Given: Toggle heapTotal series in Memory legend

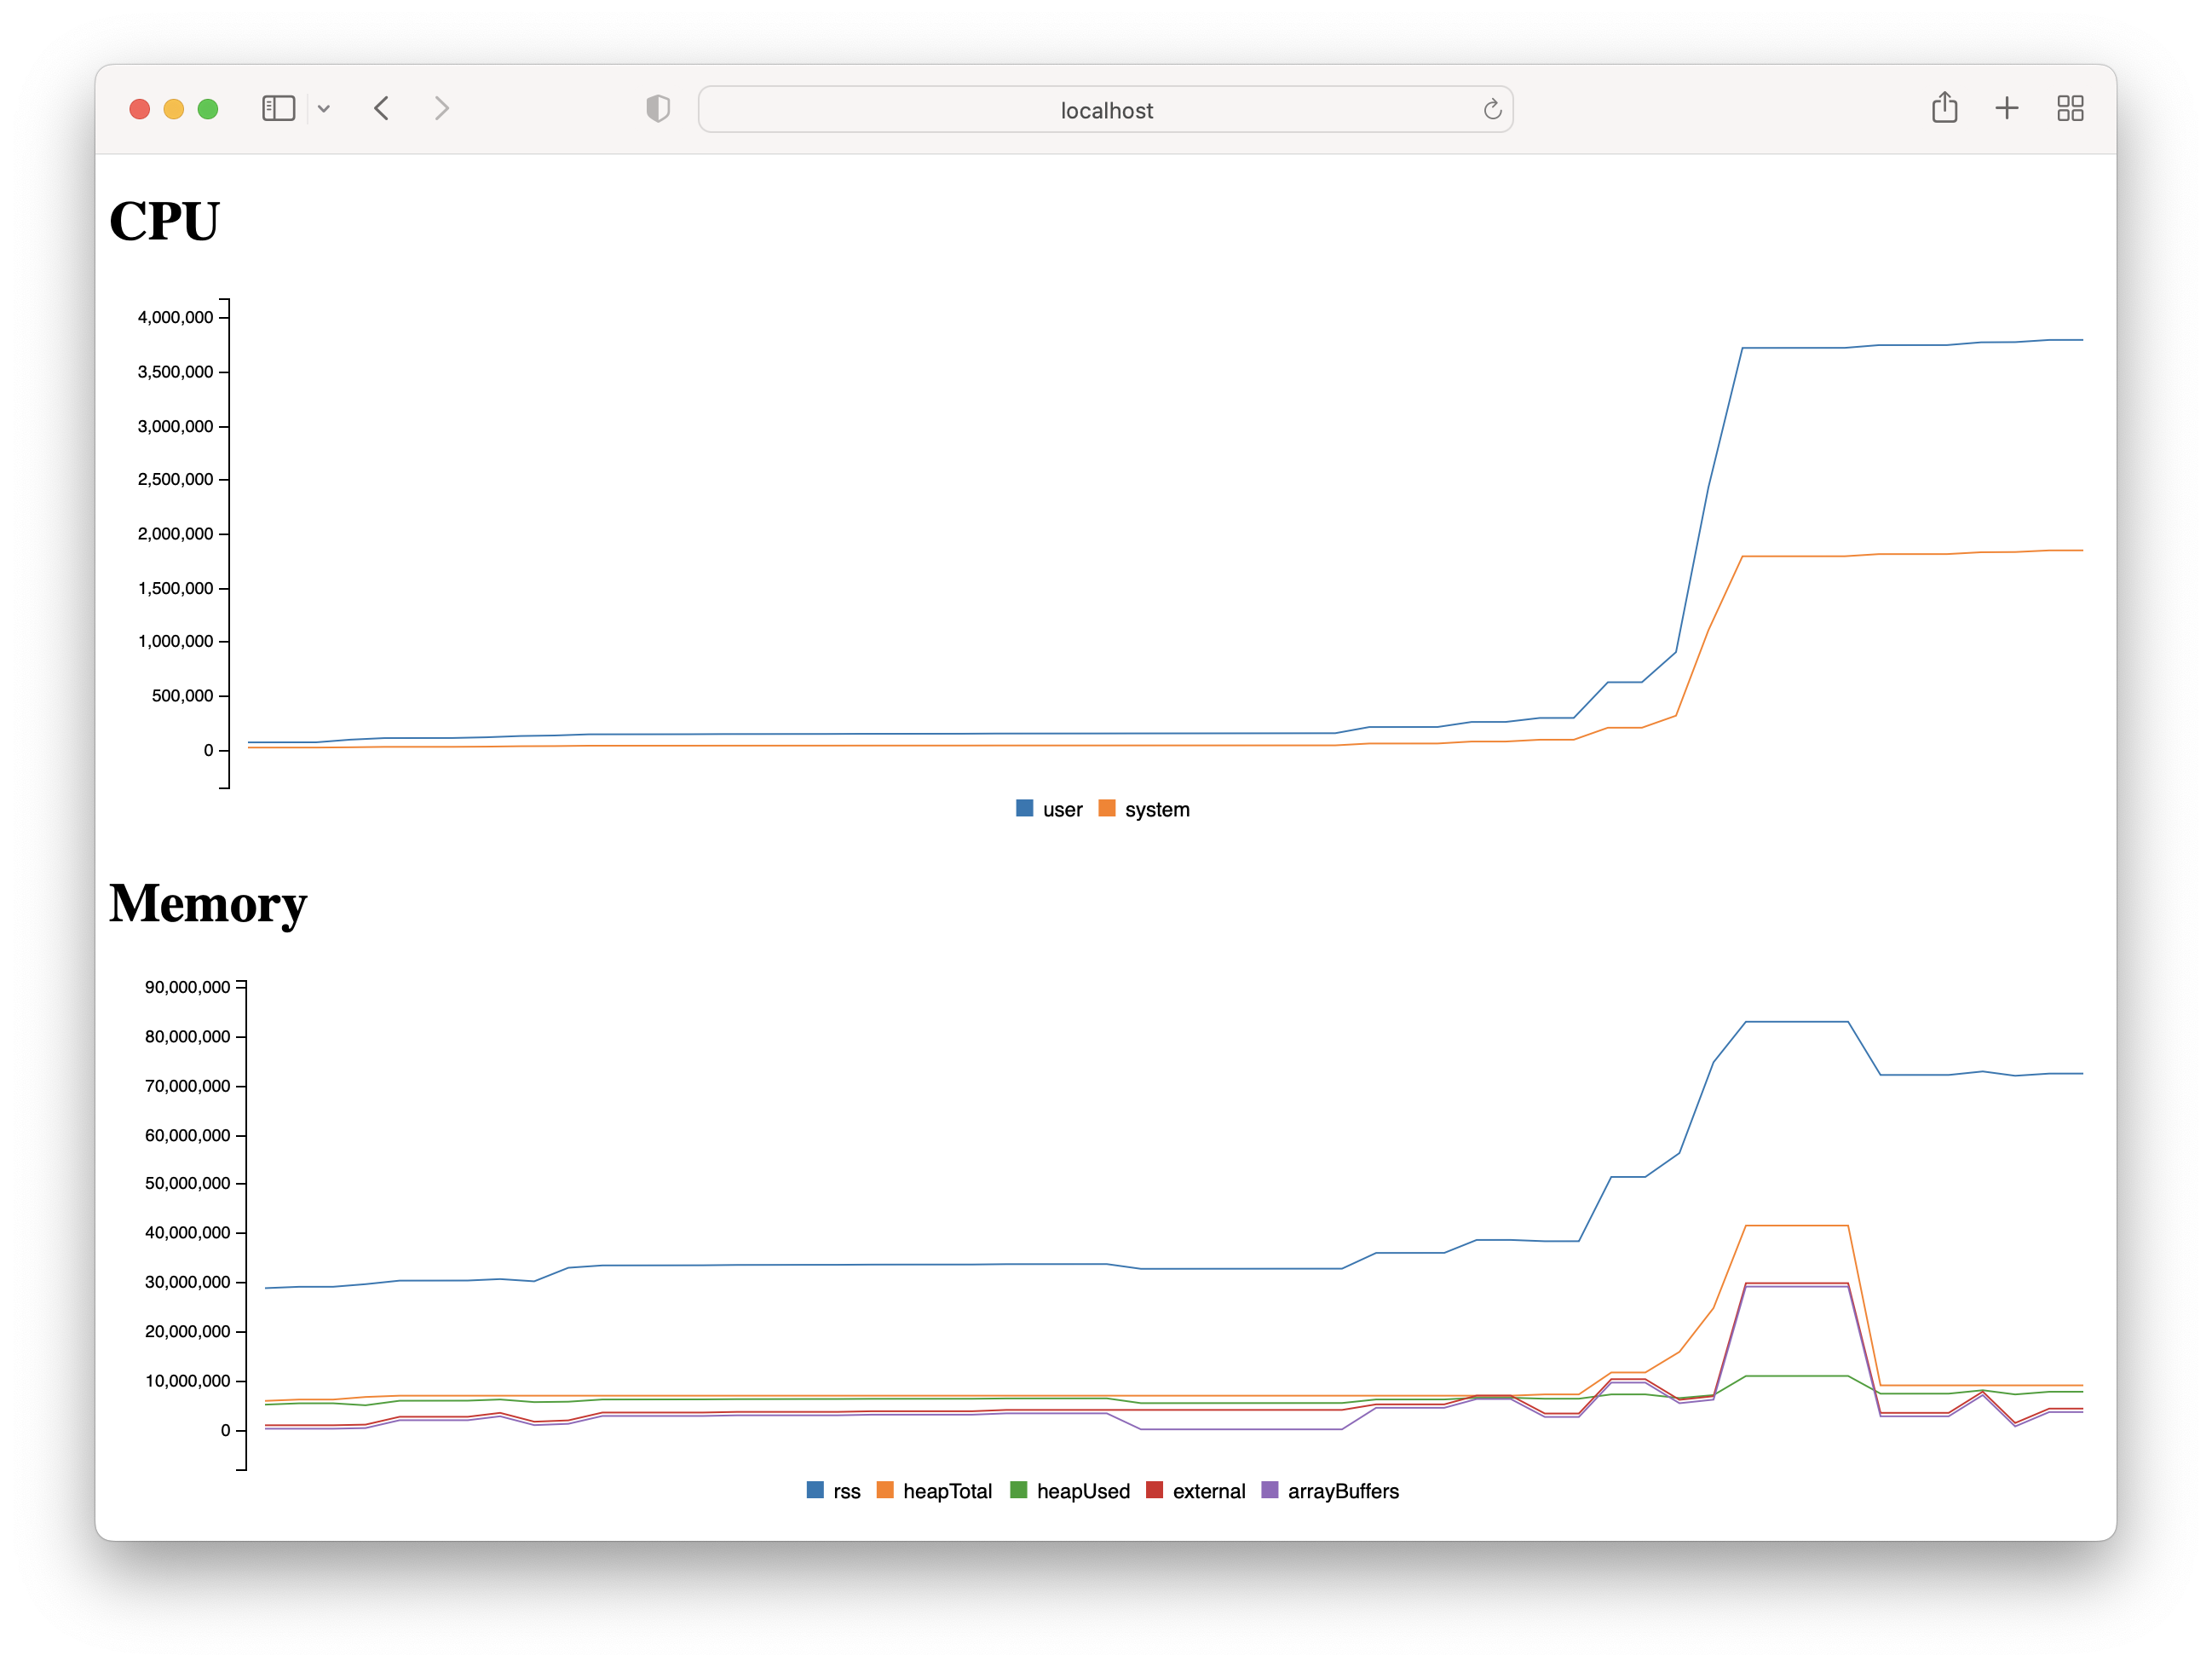Looking at the screenshot, I should [946, 1491].
